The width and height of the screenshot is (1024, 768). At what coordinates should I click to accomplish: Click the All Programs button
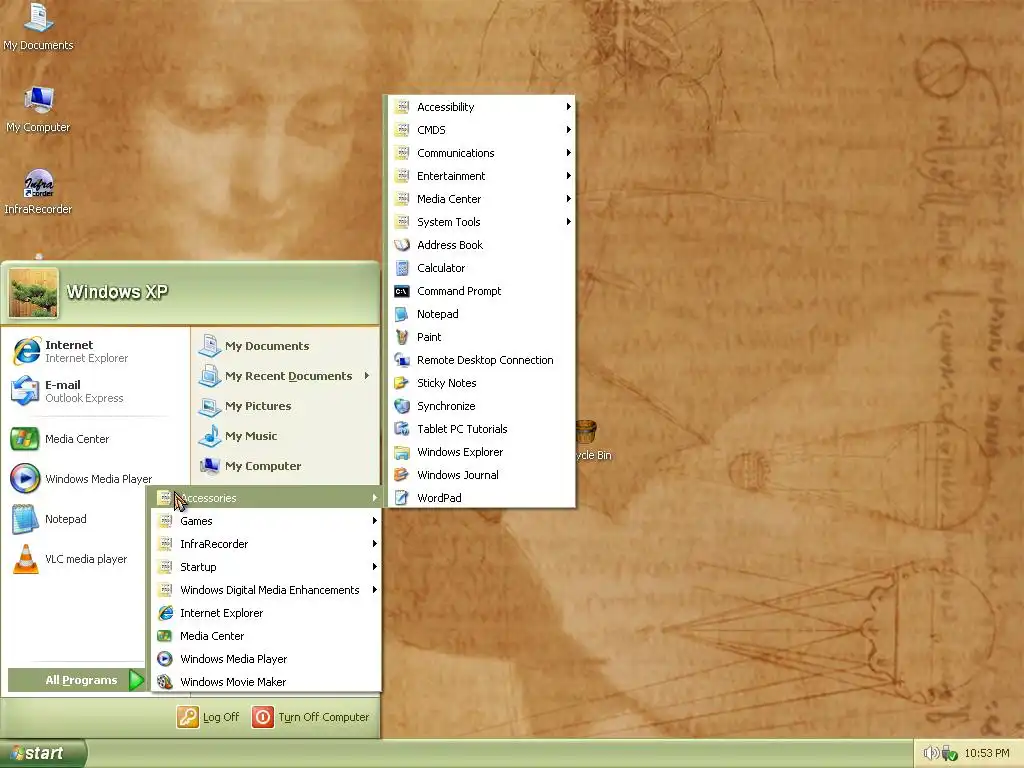pos(76,680)
